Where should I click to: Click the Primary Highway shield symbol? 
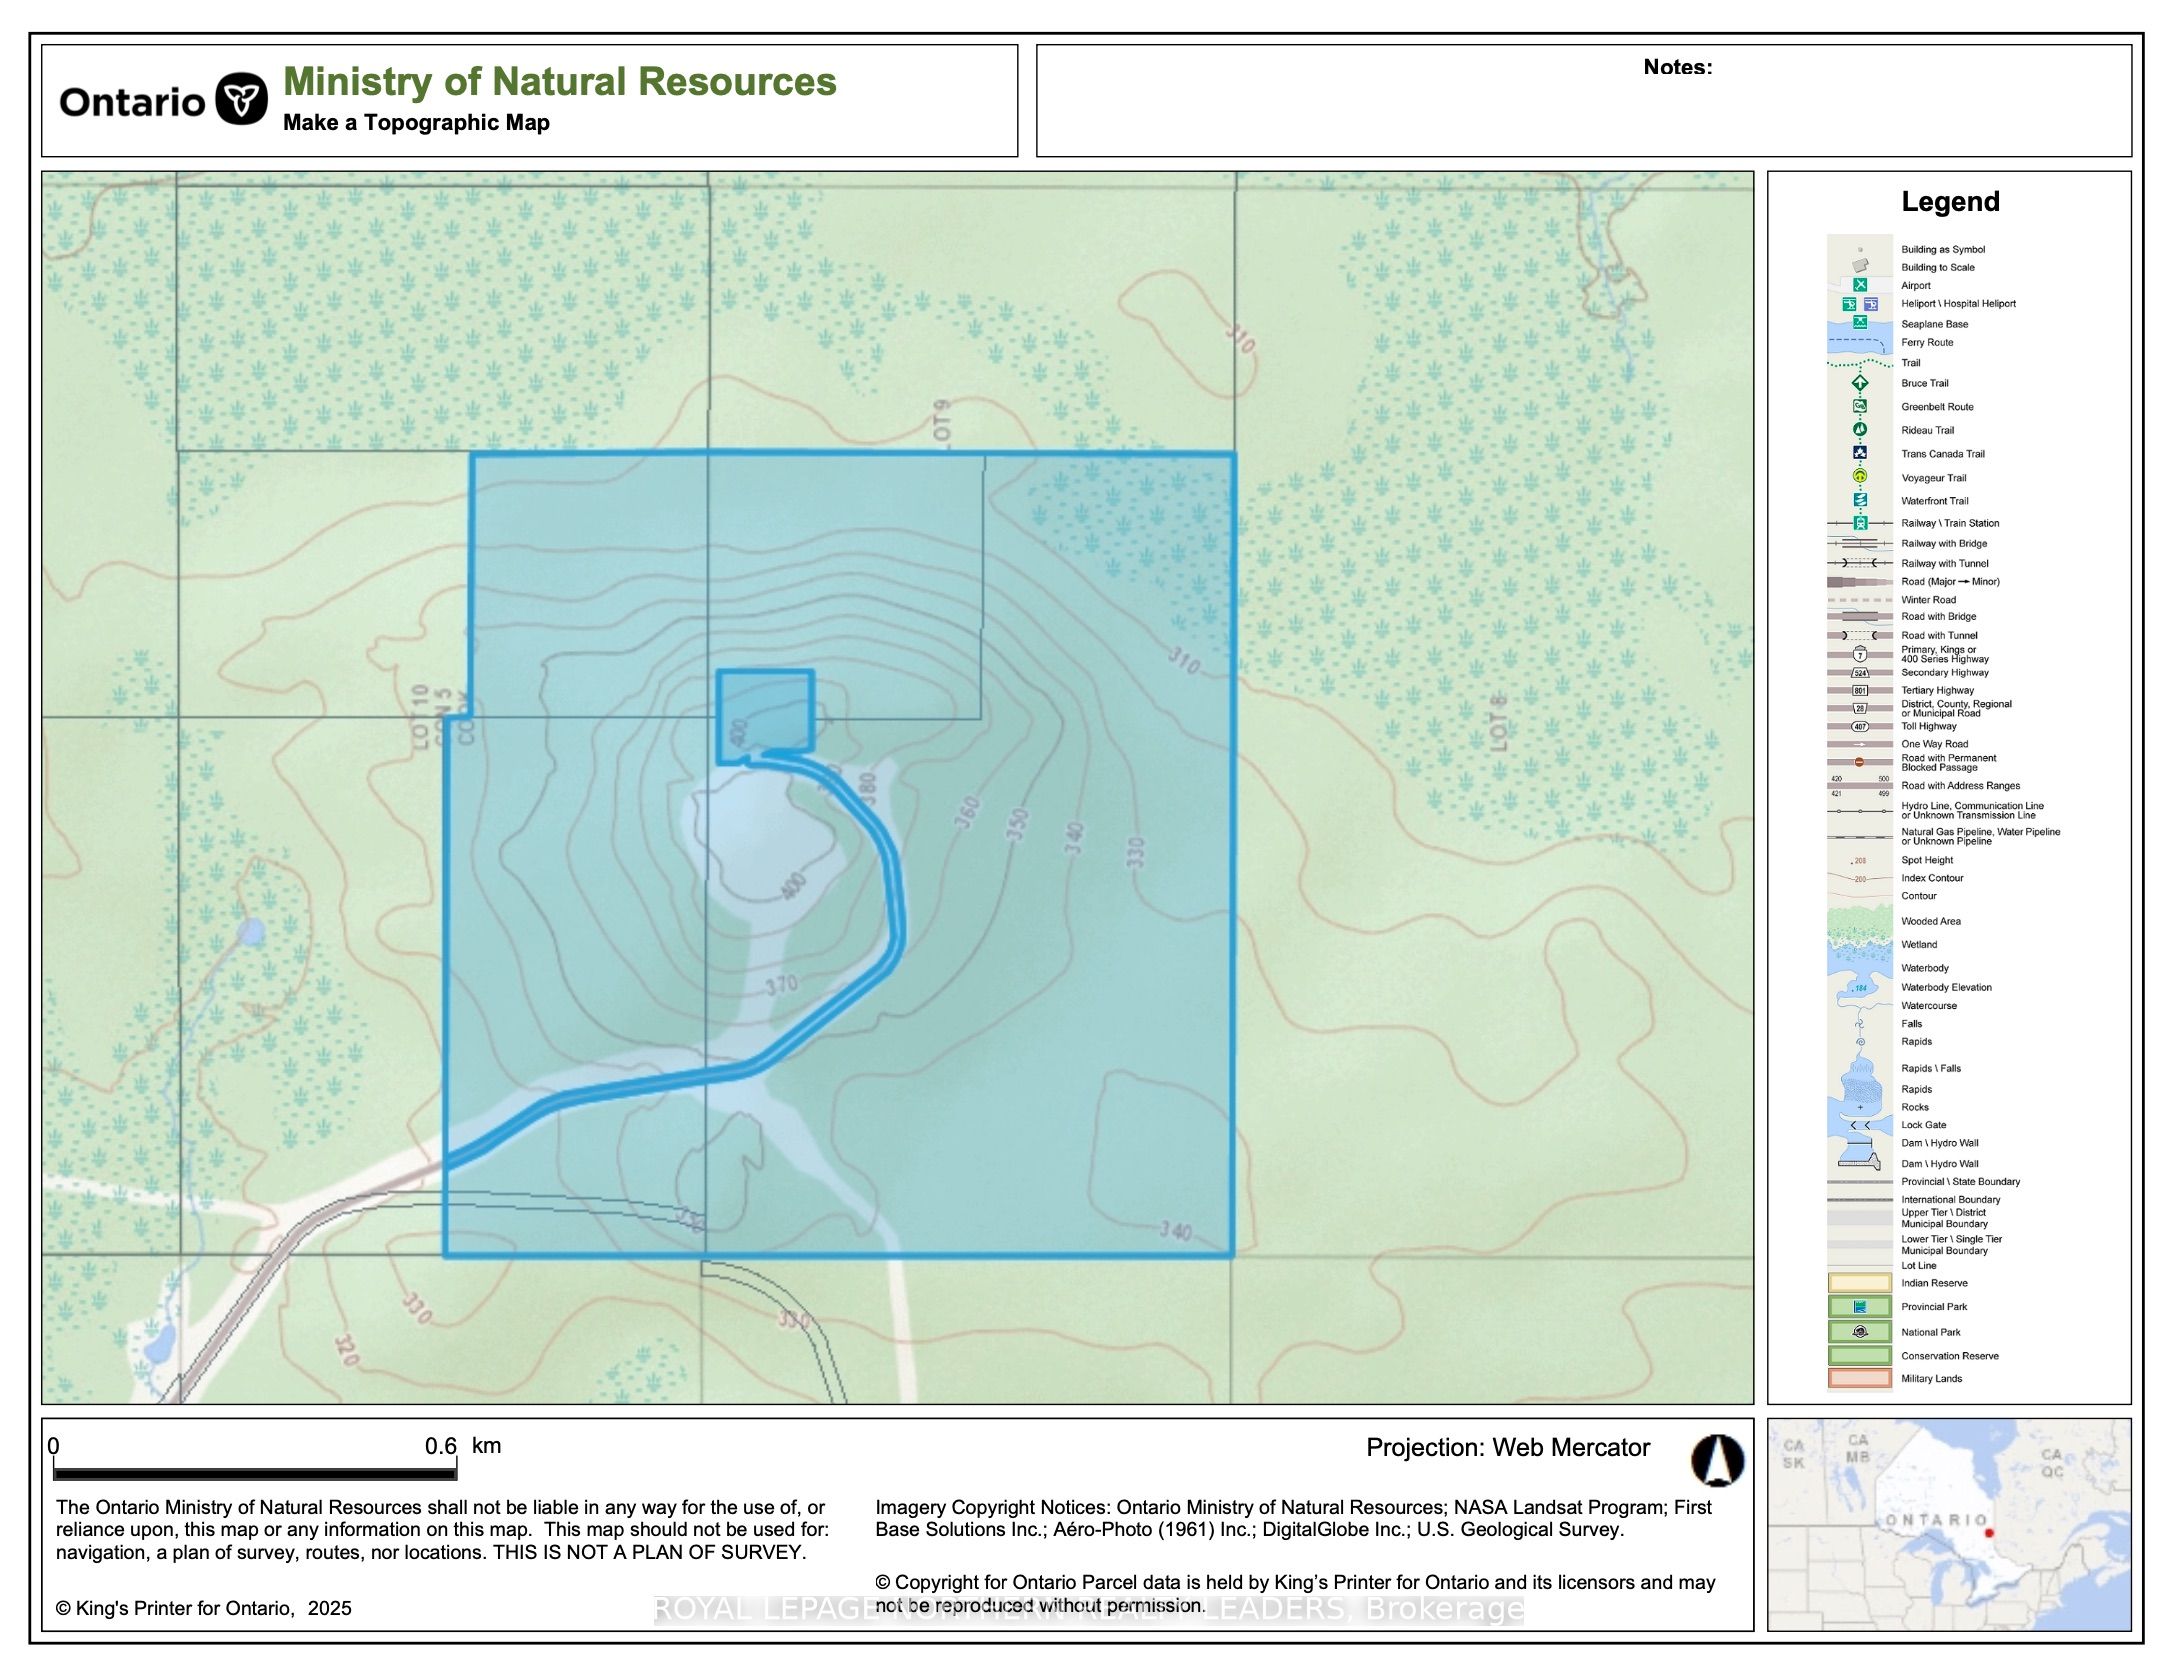point(1860,654)
